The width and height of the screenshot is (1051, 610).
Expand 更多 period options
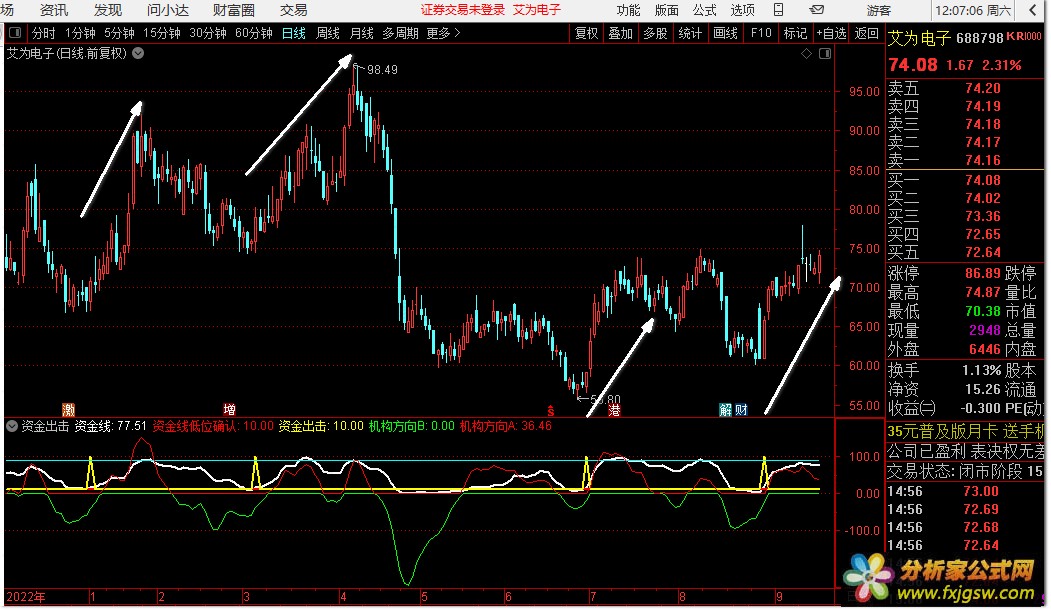click(443, 33)
